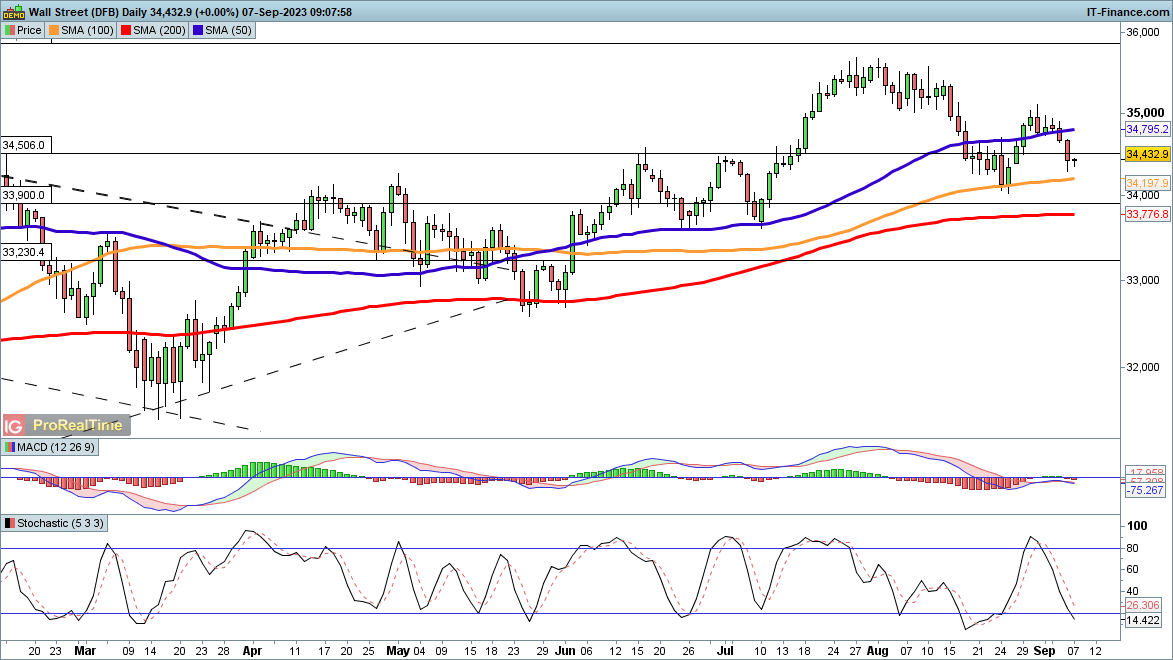Click the 33,230.4 support level label
This screenshot has width=1173, height=660.
(23, 252)
